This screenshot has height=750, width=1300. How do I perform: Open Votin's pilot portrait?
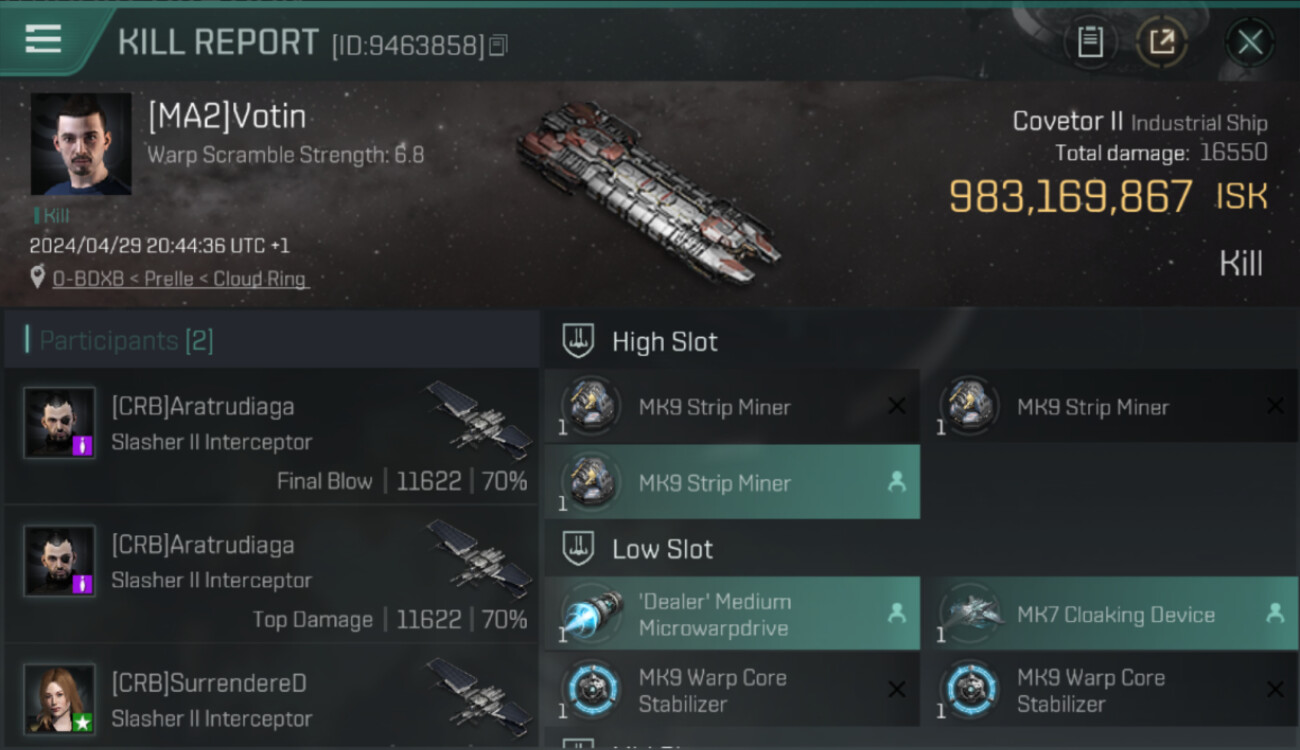pyautogui.click(x=81, y=144)
